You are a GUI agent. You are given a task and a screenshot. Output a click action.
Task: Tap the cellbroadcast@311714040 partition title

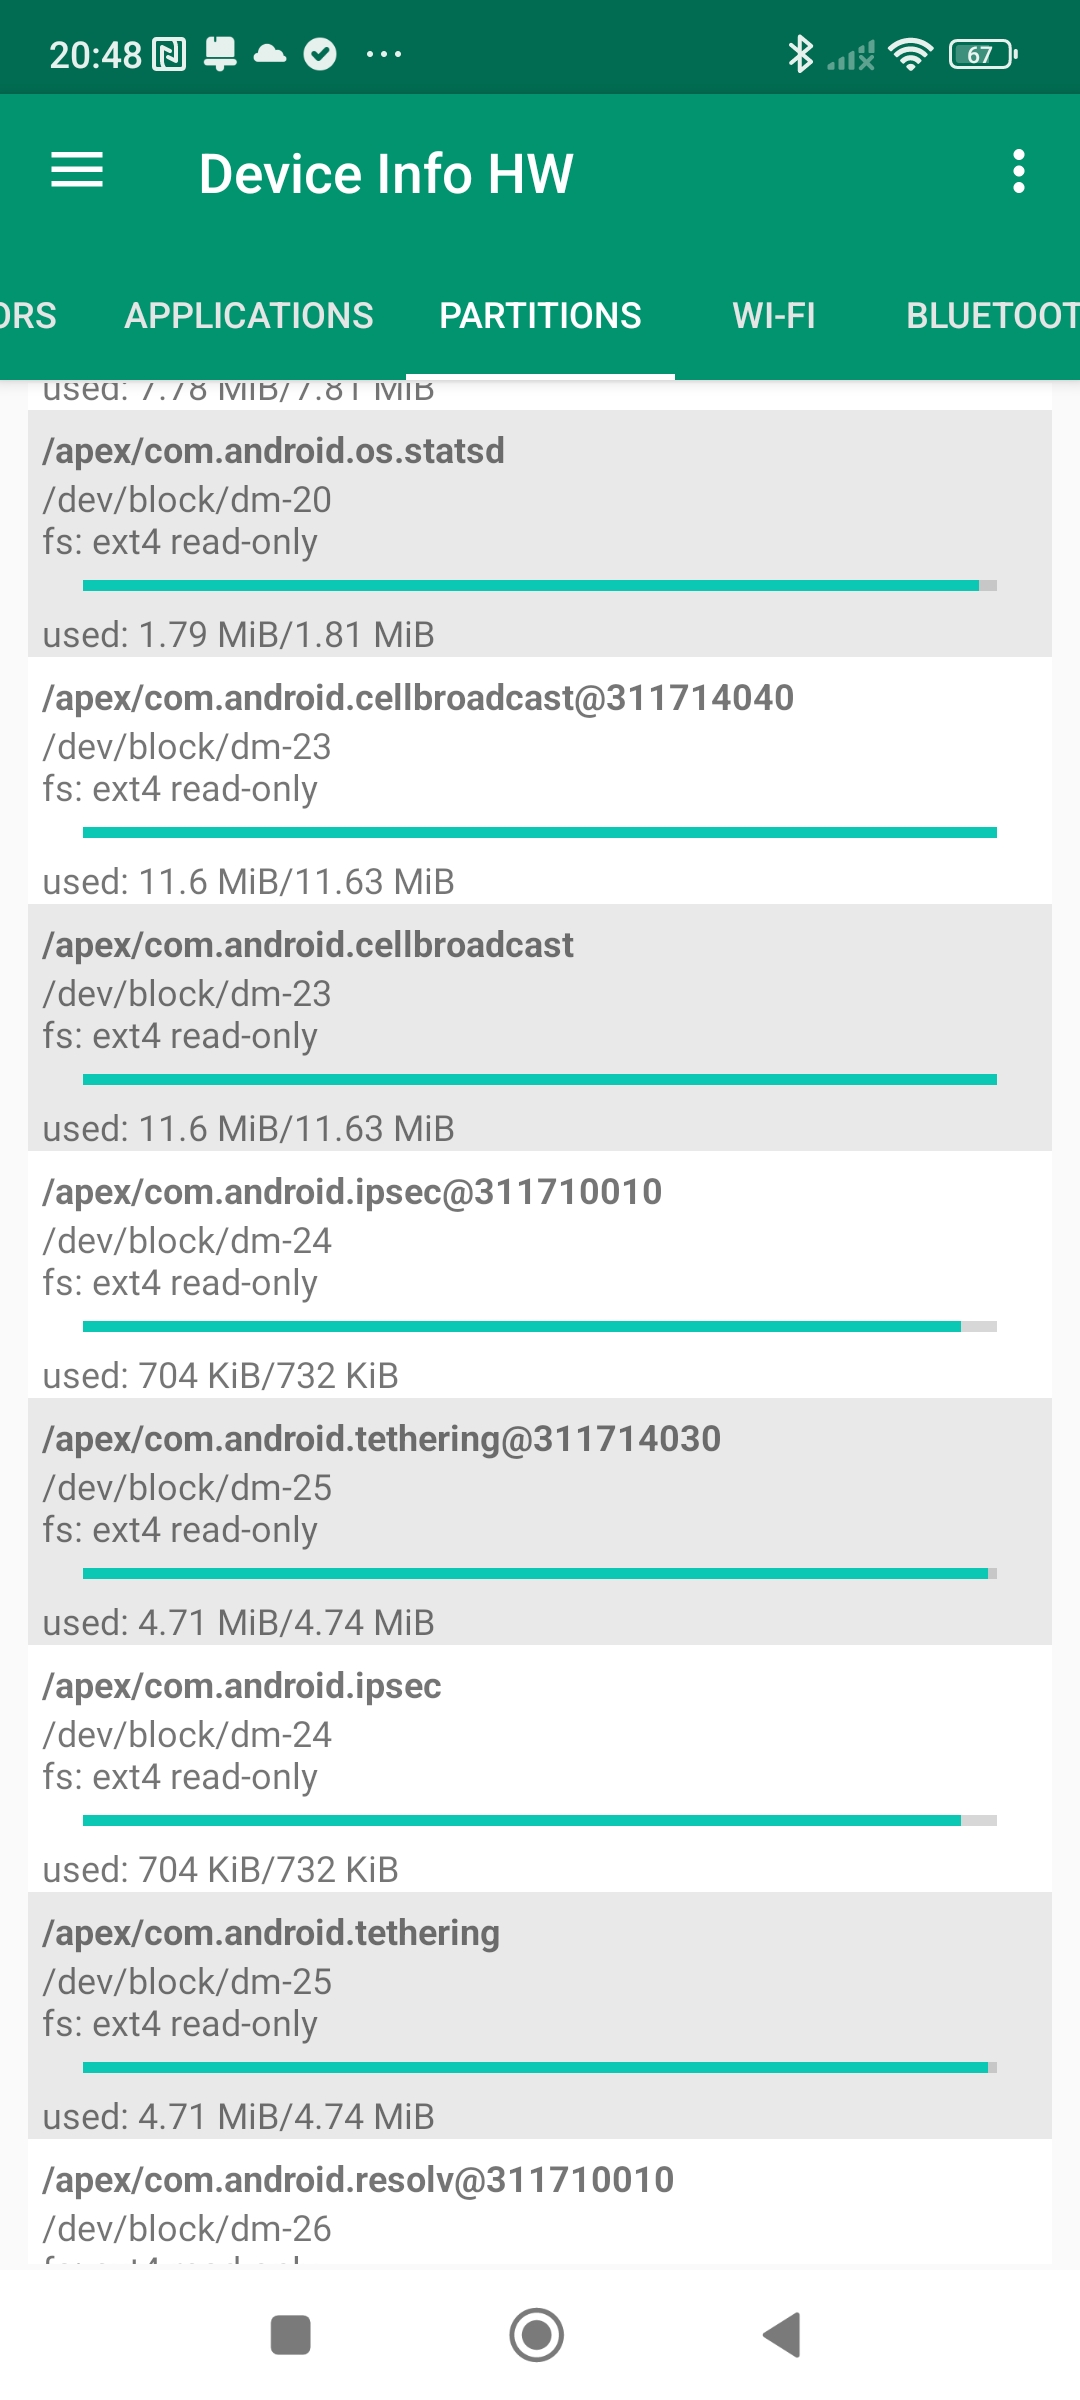tap(417, 698)
